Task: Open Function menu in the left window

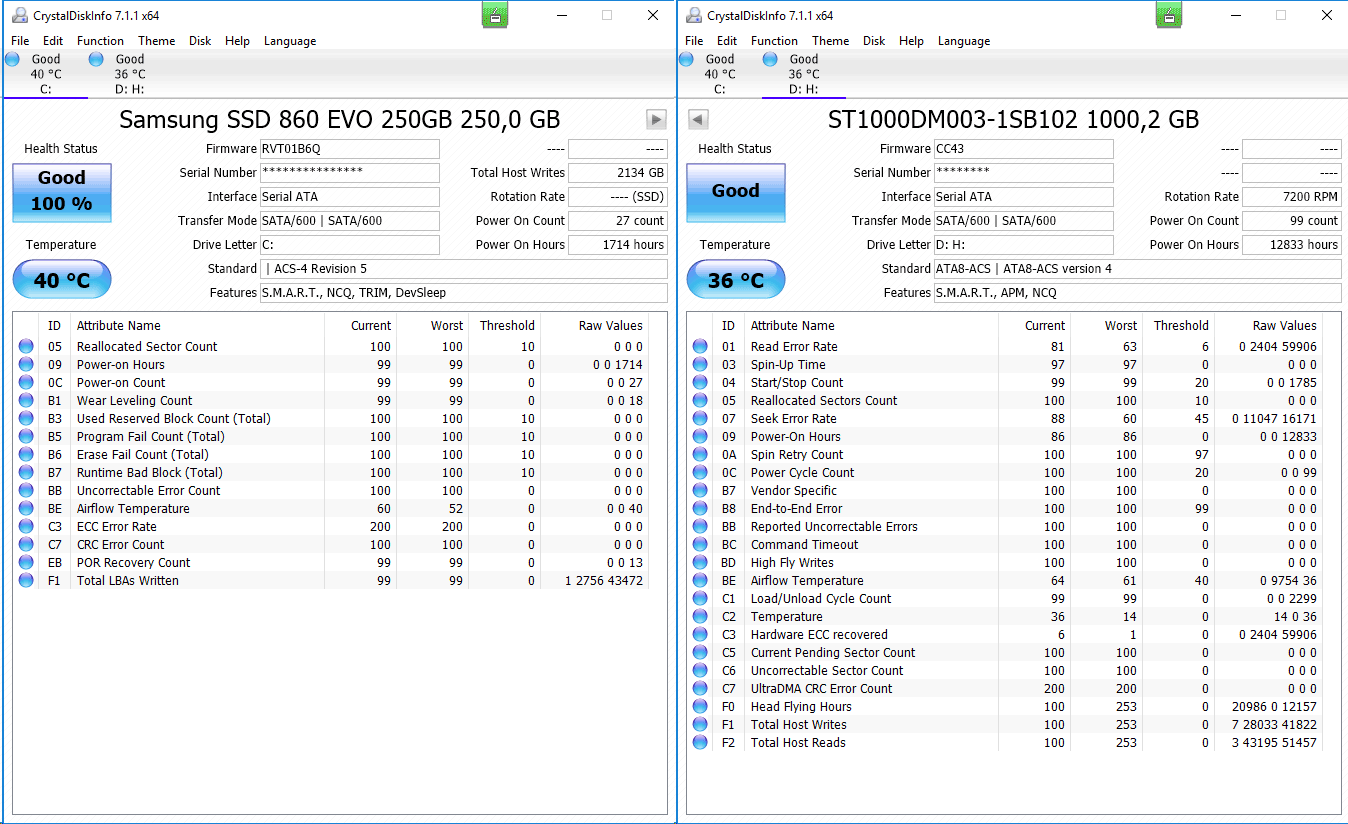Action: (x=100, y=41)
